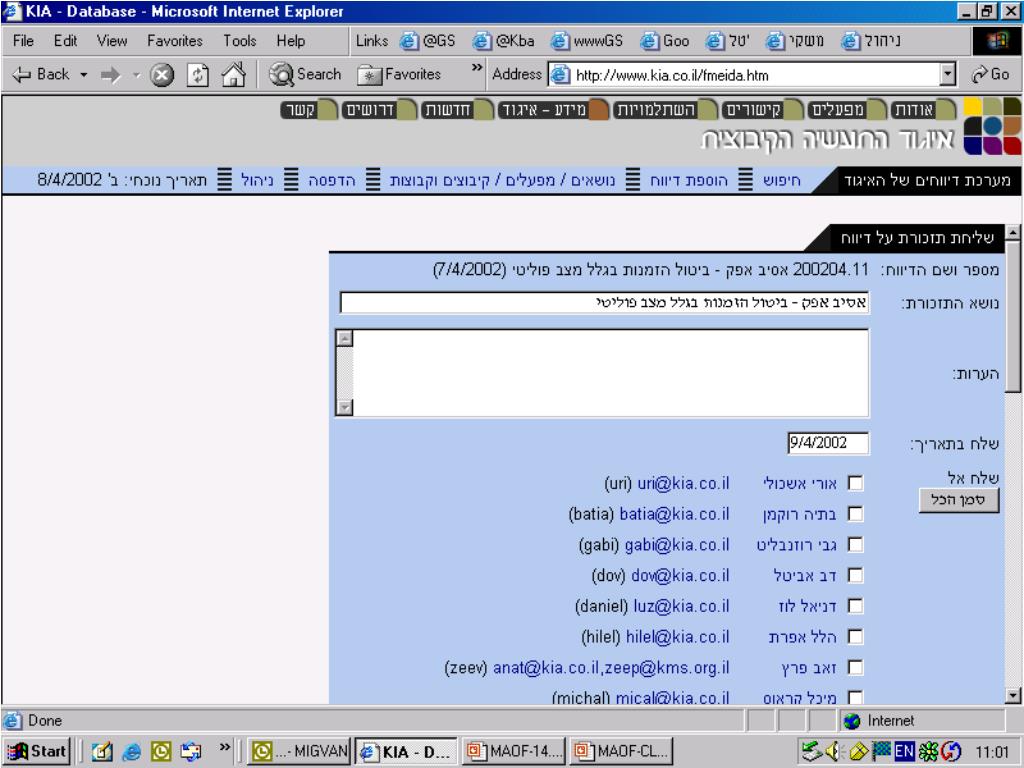
Task: Refresh the page with the Refresh icon
Action: [197, 75]
